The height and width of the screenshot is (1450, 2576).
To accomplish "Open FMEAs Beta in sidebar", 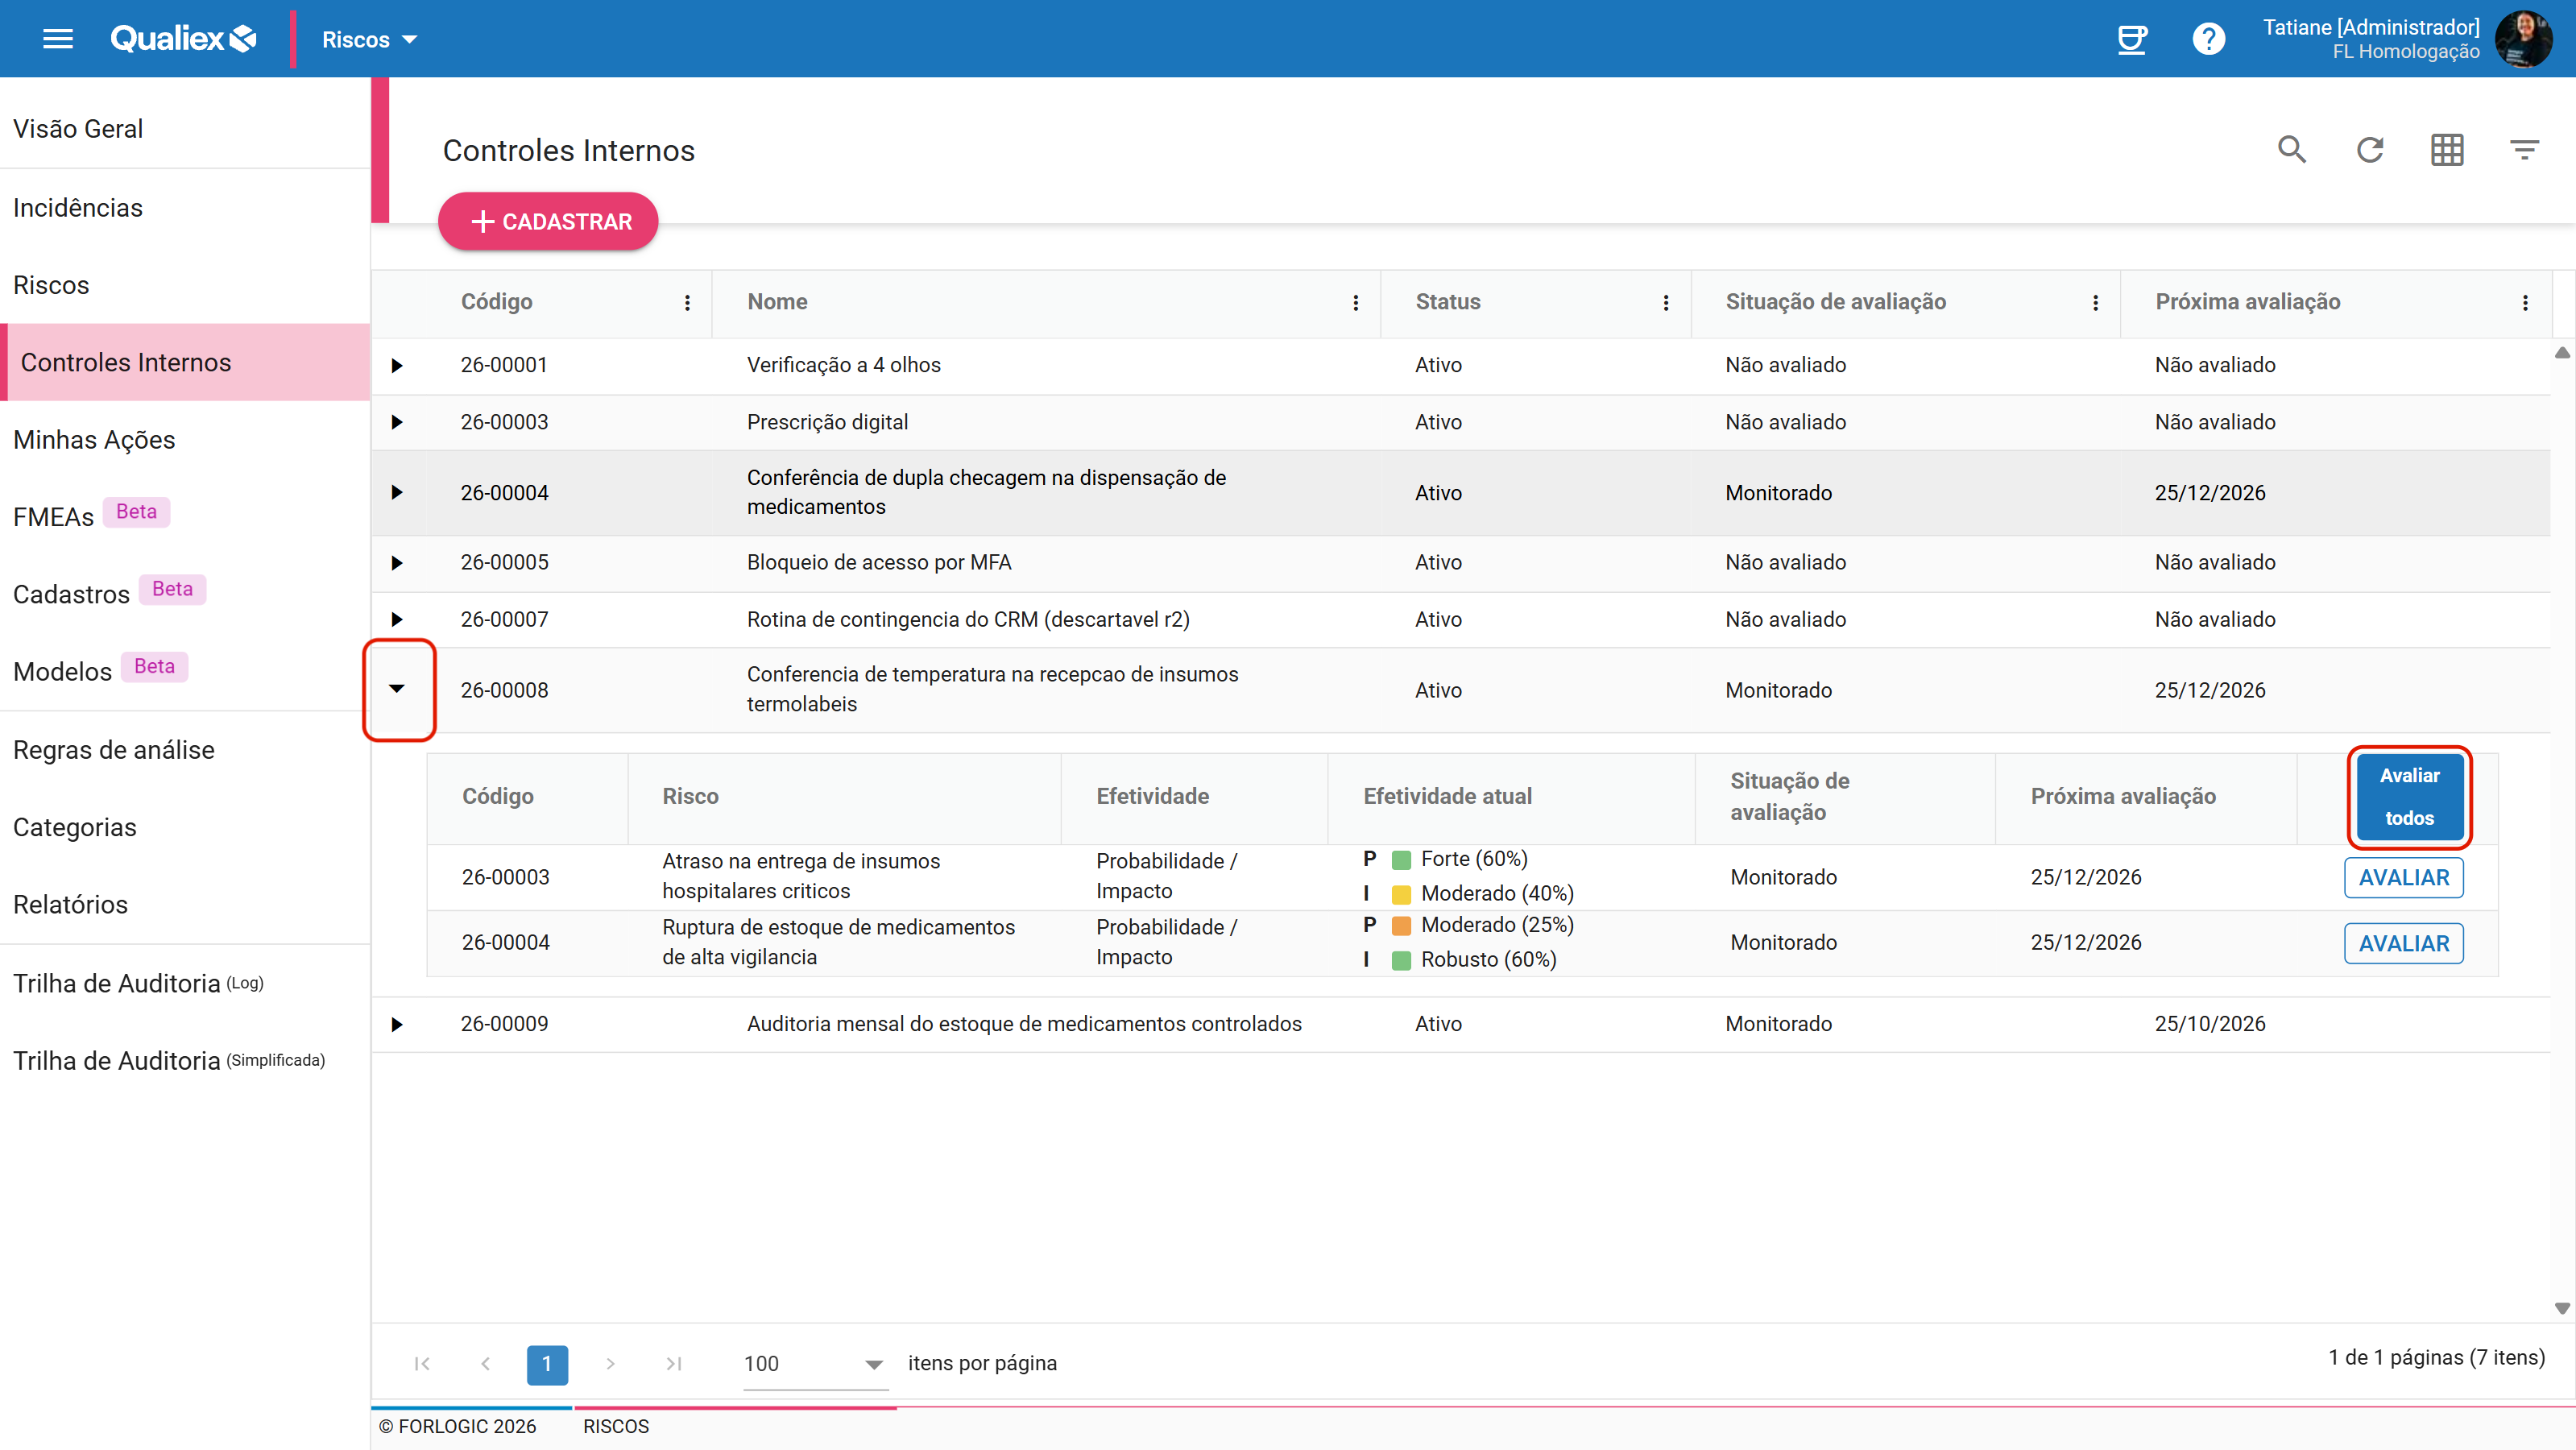I will click(91, 516).
